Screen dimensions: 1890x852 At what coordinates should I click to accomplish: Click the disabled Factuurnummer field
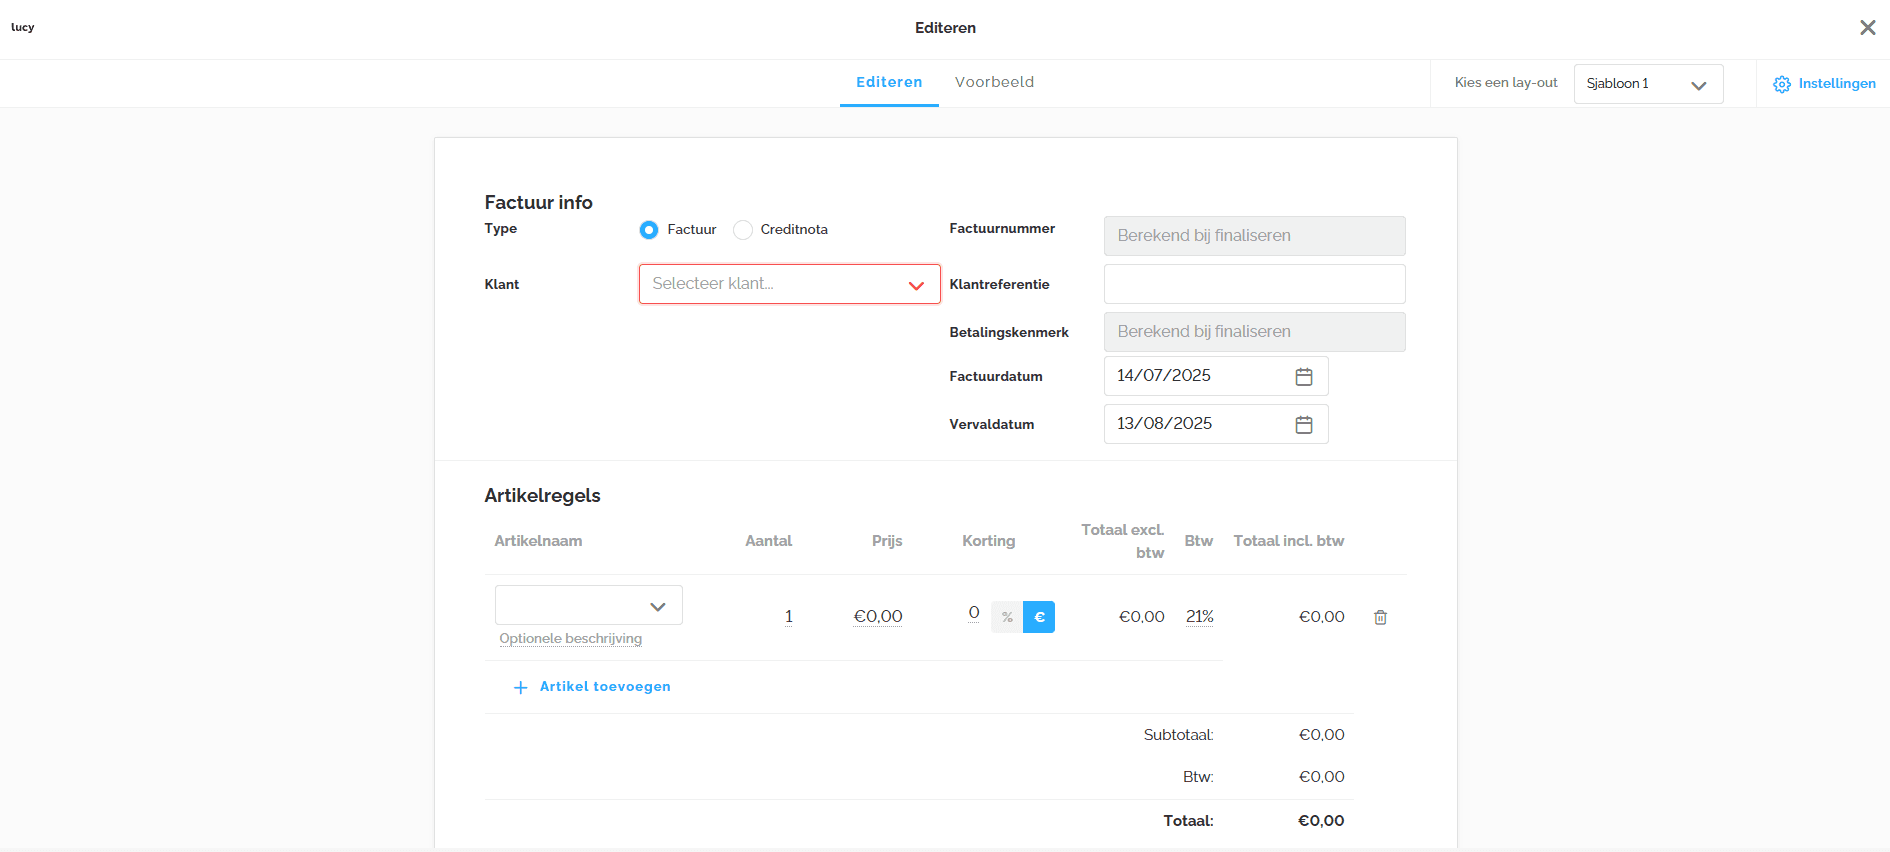(1255, 236)
